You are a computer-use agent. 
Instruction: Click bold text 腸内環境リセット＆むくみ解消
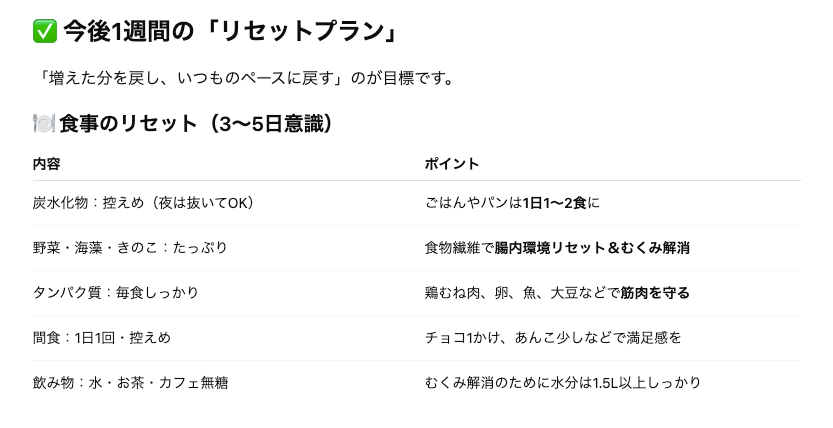592,248
